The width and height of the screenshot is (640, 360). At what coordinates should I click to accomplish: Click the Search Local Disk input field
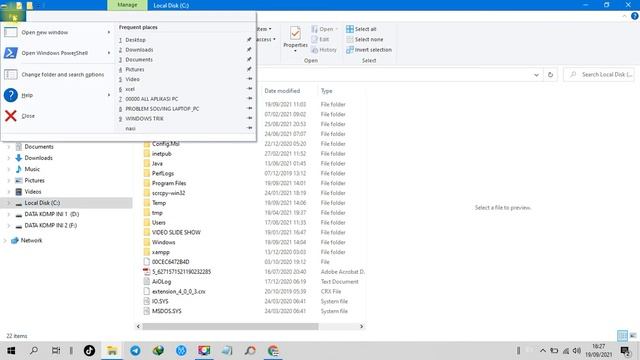point(600,75)
